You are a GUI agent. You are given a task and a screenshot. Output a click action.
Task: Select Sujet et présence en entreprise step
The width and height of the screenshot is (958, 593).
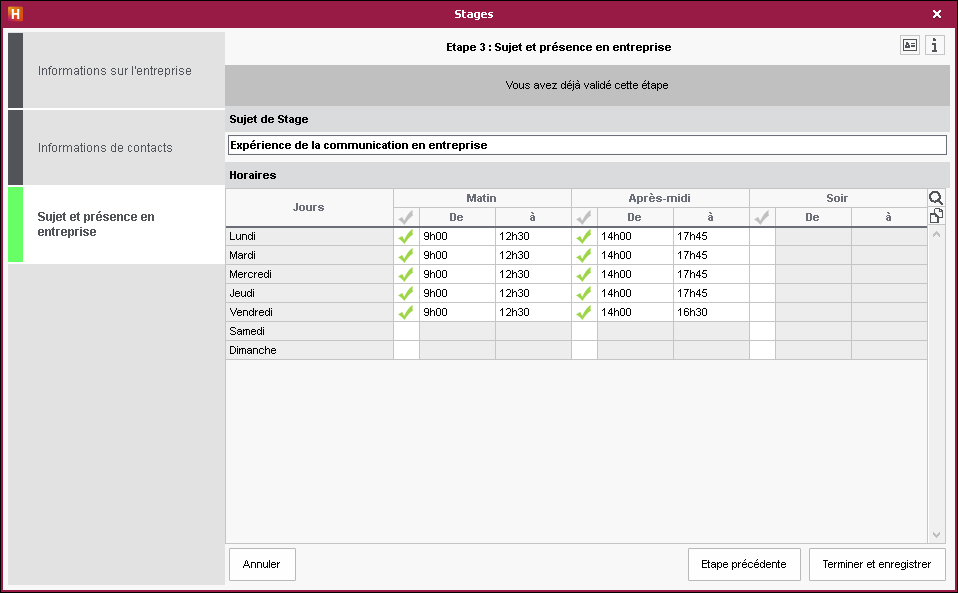click(117, 224)
